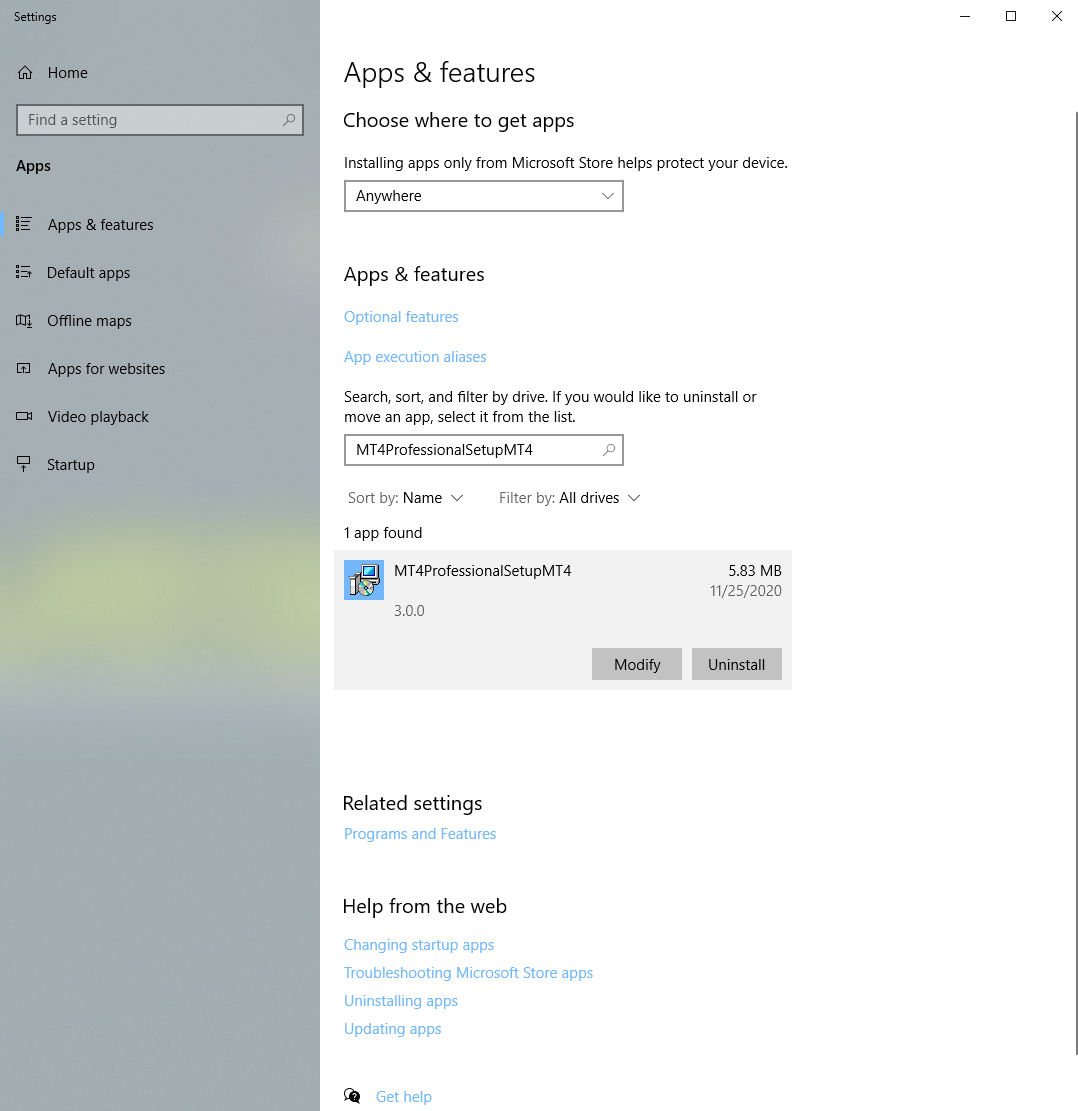Click the 5.83 MB size value
The height and width of the screenshot is (1111, 1078).
tap(755, 570)
